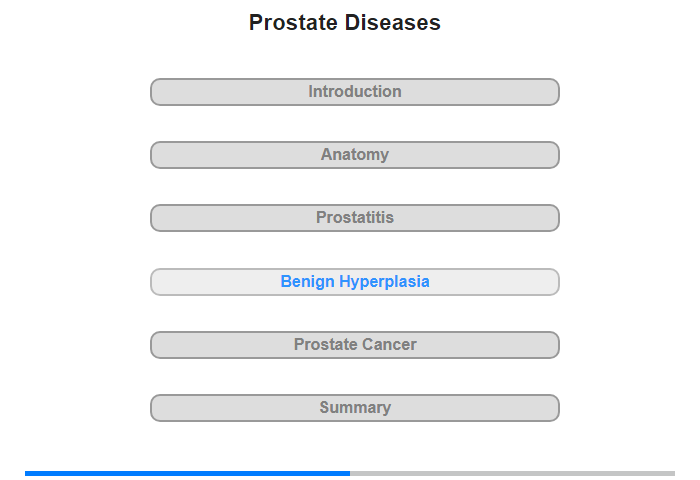Click the Benign Hyperplasia blue text label
Screen dimensions: 700x480
point(355,282)
